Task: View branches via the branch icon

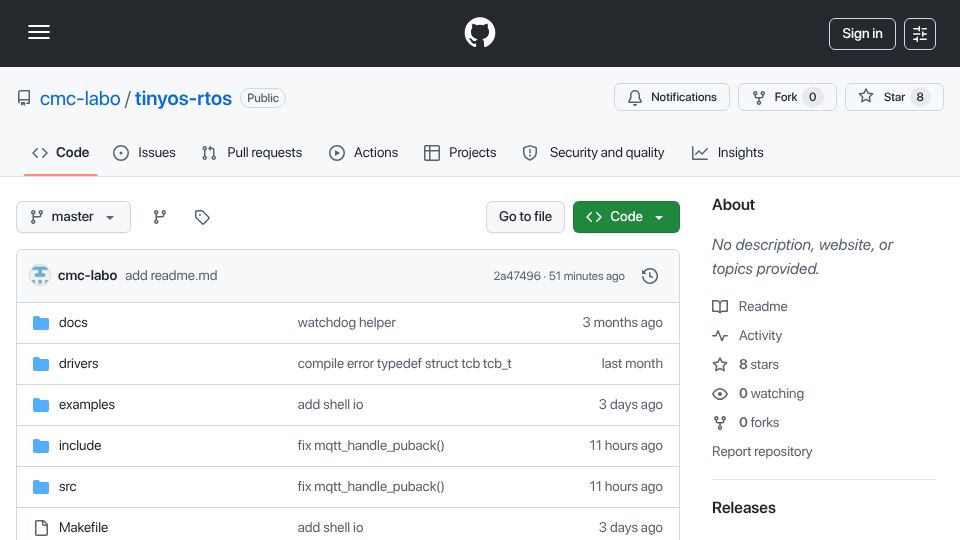Action: point(160,217)
